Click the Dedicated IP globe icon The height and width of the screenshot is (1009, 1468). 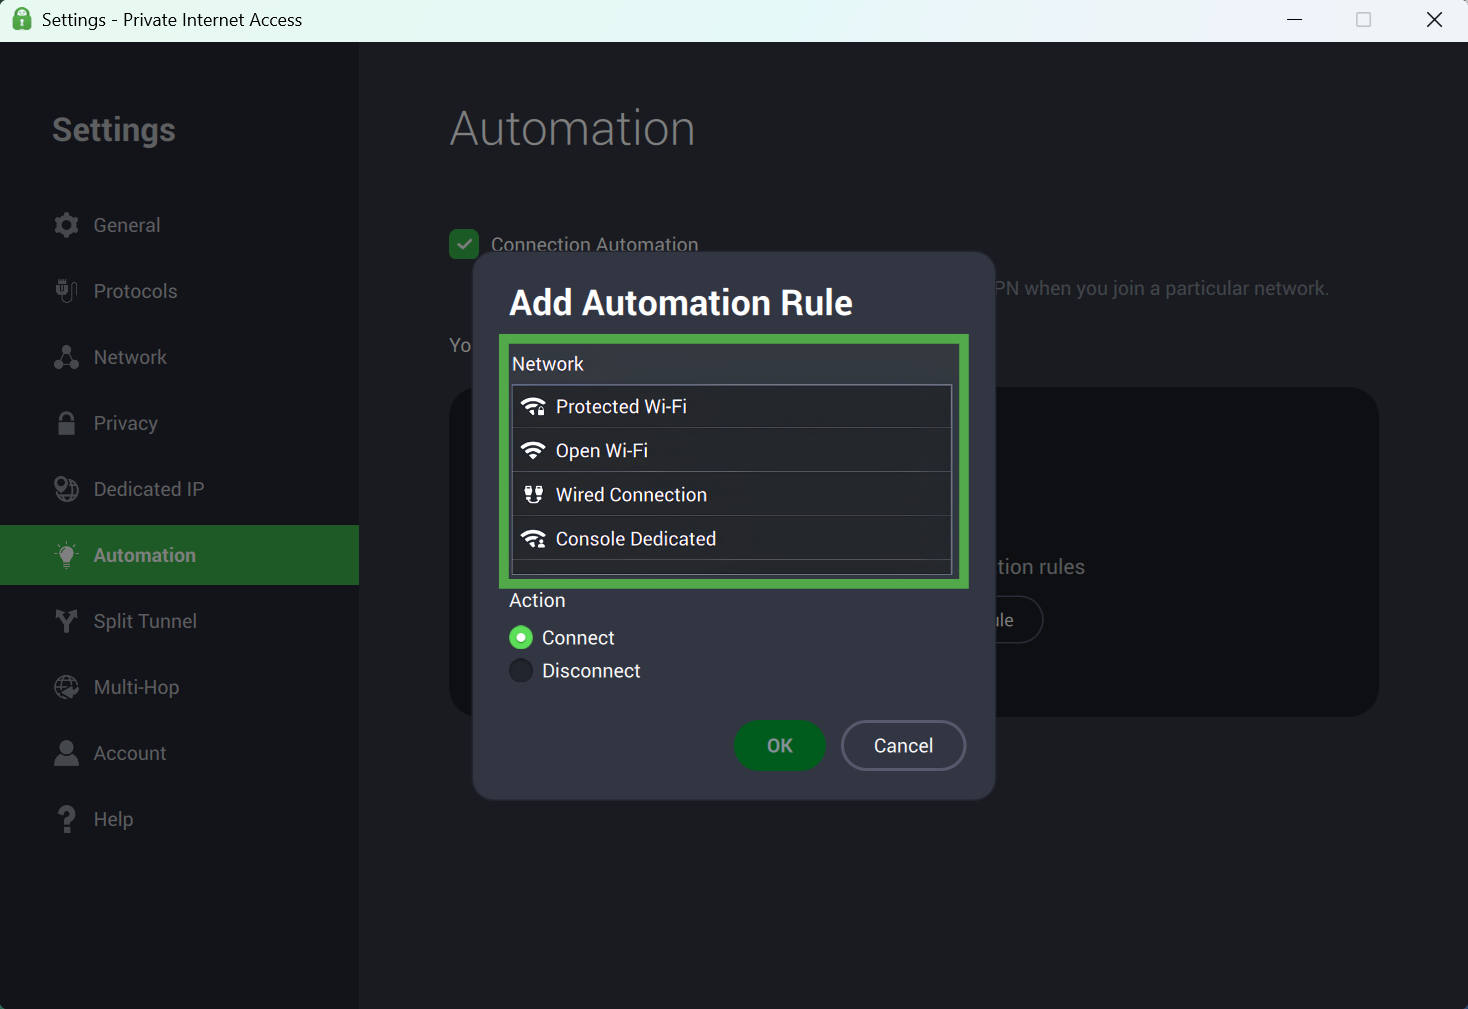[x=66, y=489]
